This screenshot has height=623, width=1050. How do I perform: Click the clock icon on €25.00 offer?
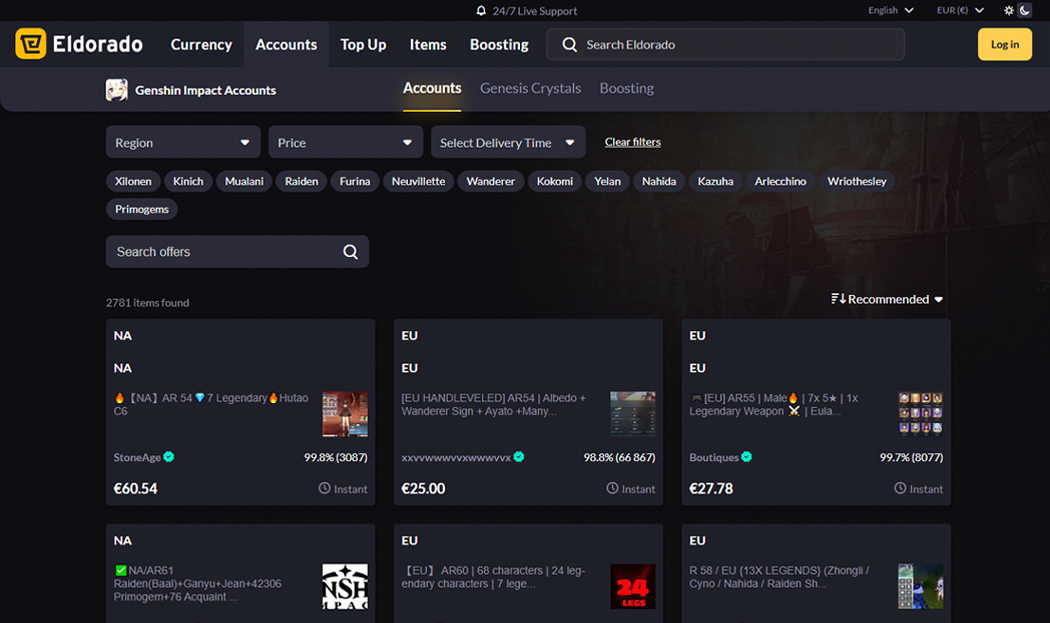click(612, 488)
